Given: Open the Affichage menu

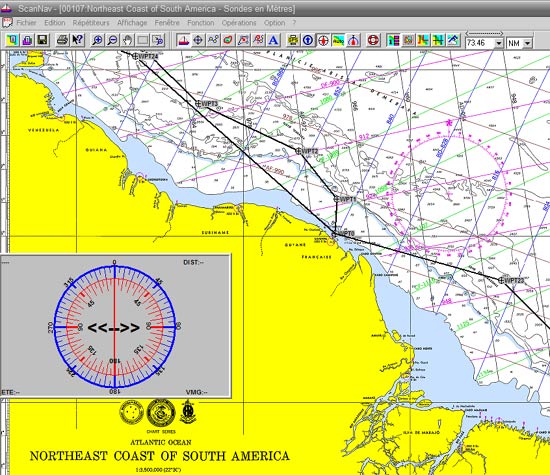Looking at the screenshot, I should 132,23.
